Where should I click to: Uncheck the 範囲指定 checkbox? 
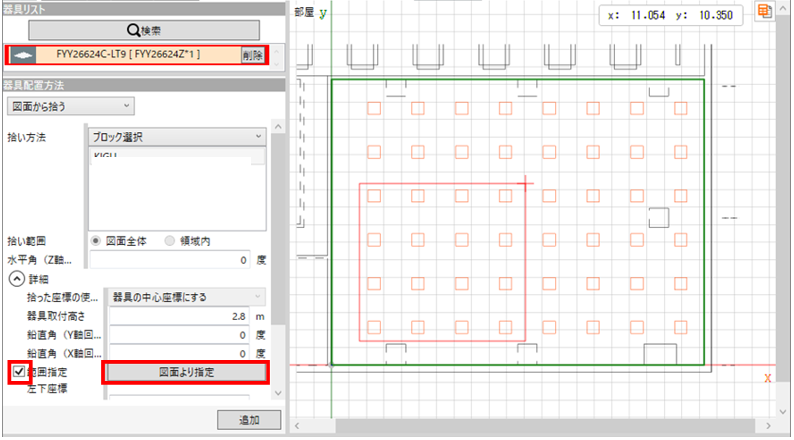pyautogui.click(x=15, y=372)
